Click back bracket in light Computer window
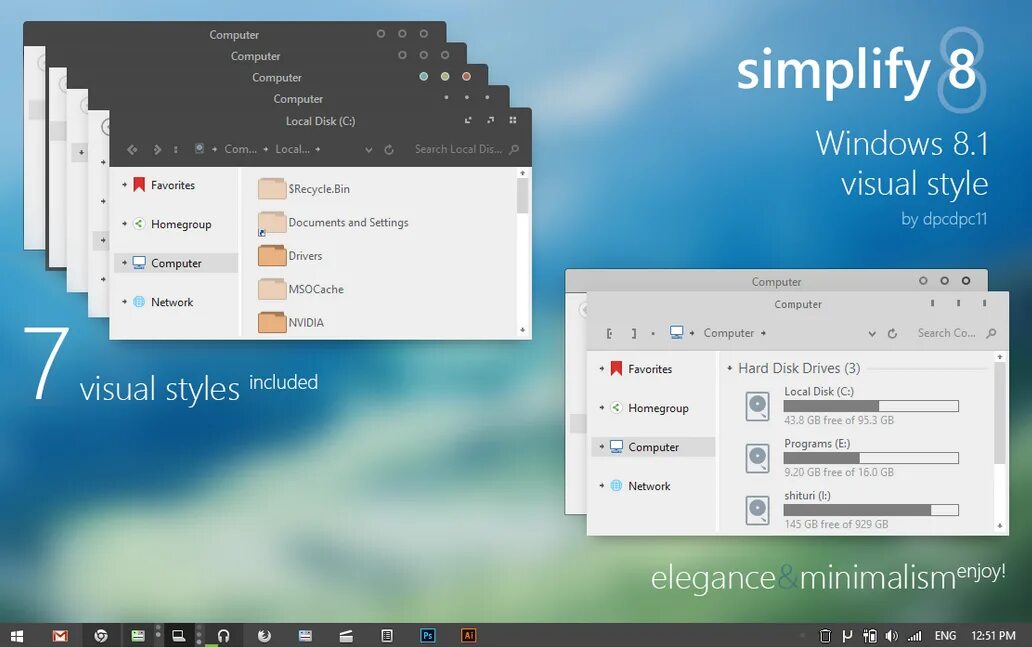Screen dimensions: 1032x647 click(x=609, y=334)
